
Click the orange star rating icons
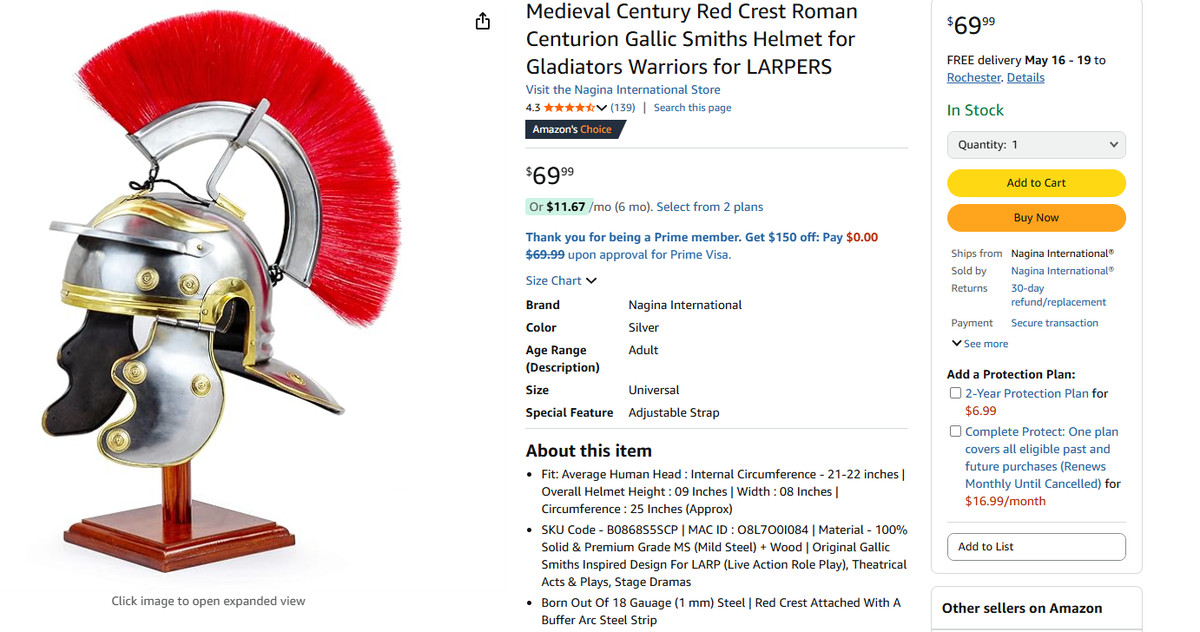569,108
